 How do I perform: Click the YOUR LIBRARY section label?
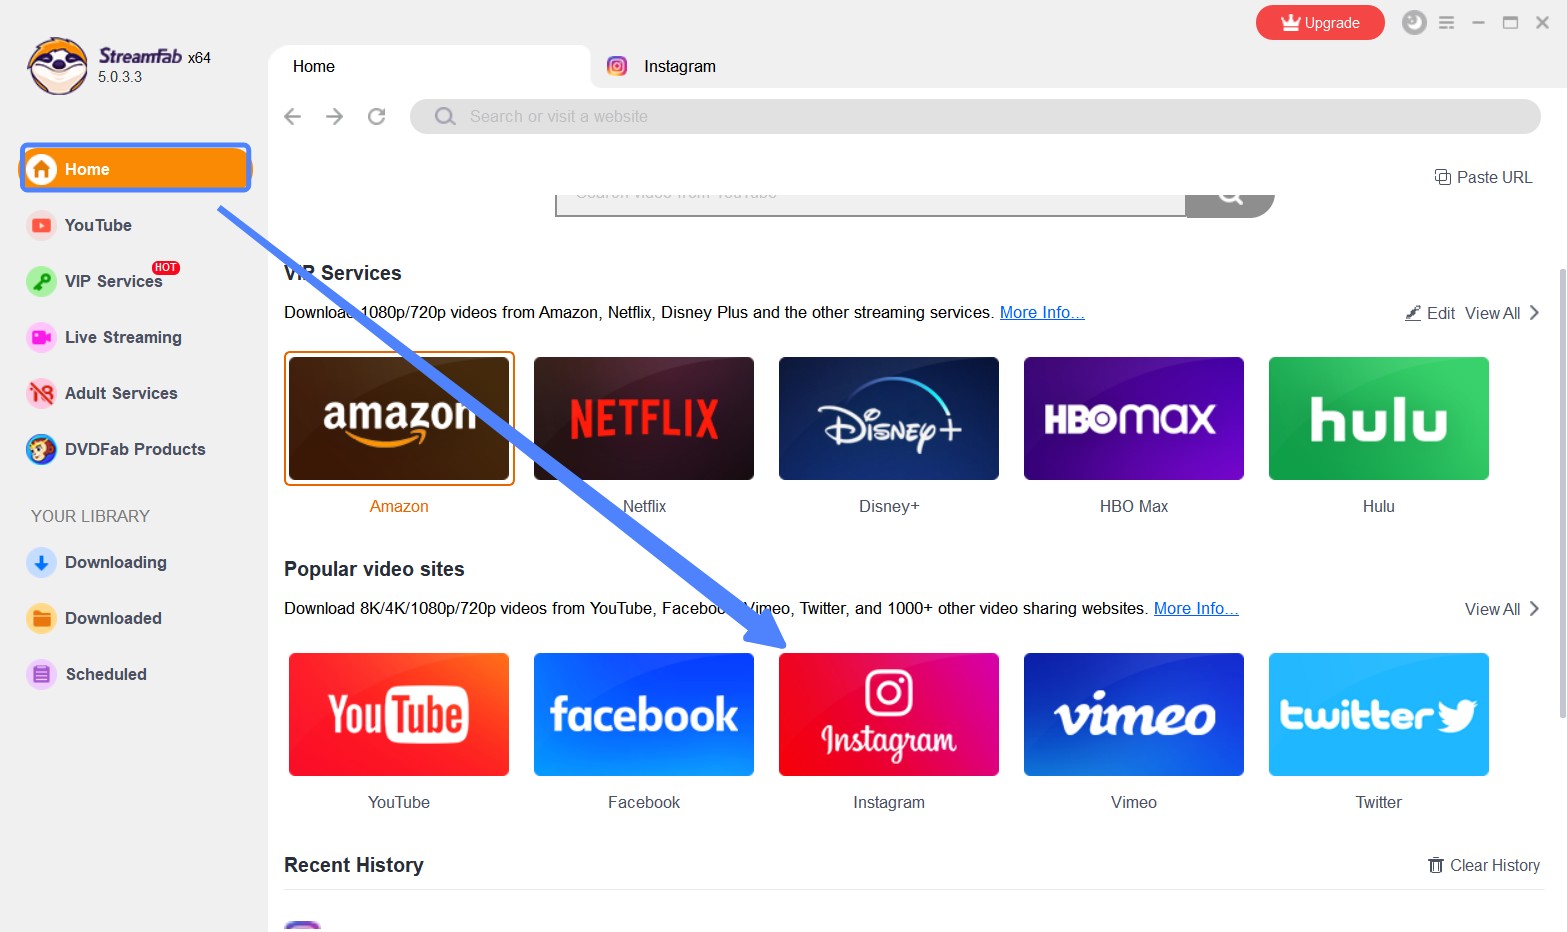tap(90, 516)
